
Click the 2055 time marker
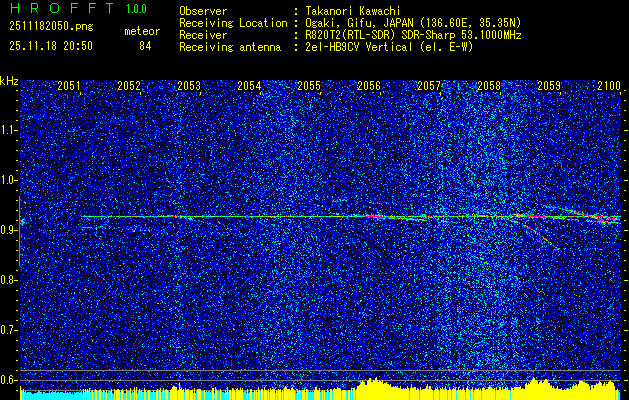pos(309,86)
